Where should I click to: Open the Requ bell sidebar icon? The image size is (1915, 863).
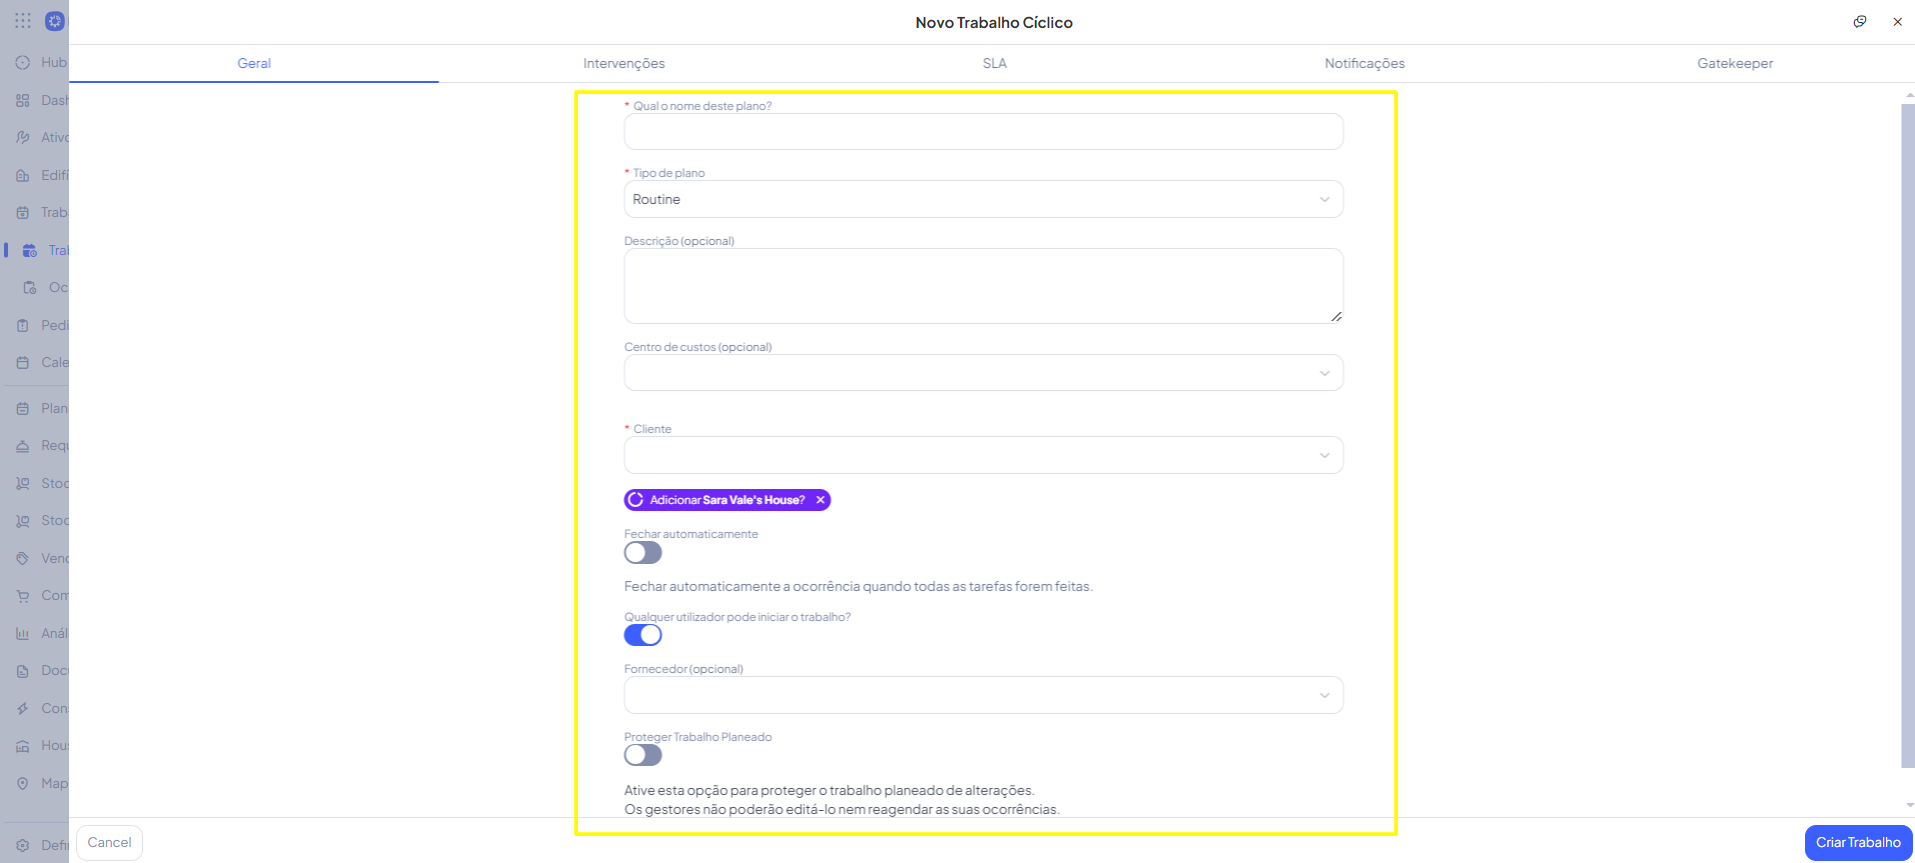point(23,446)
